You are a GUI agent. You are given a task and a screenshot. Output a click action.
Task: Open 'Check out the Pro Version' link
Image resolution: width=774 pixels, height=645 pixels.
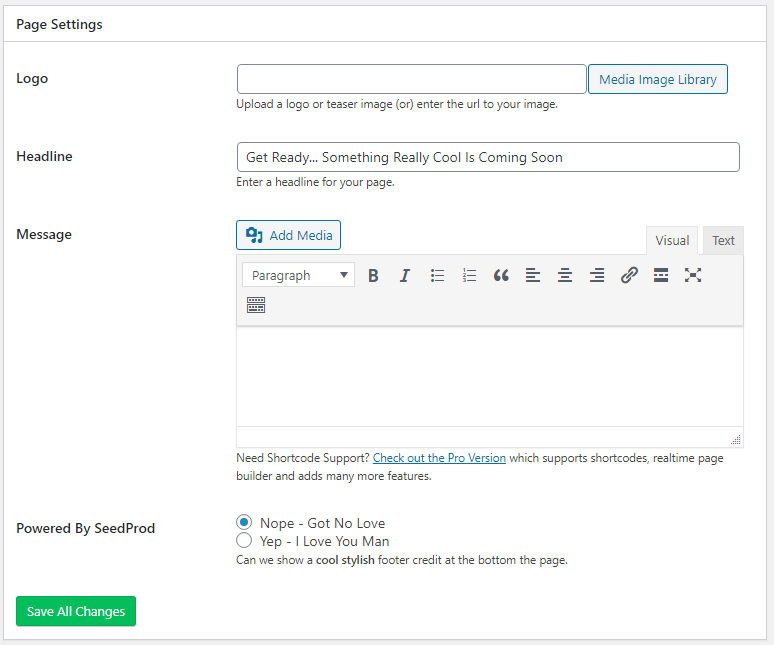pyautogui.click(x=439, y=458)
